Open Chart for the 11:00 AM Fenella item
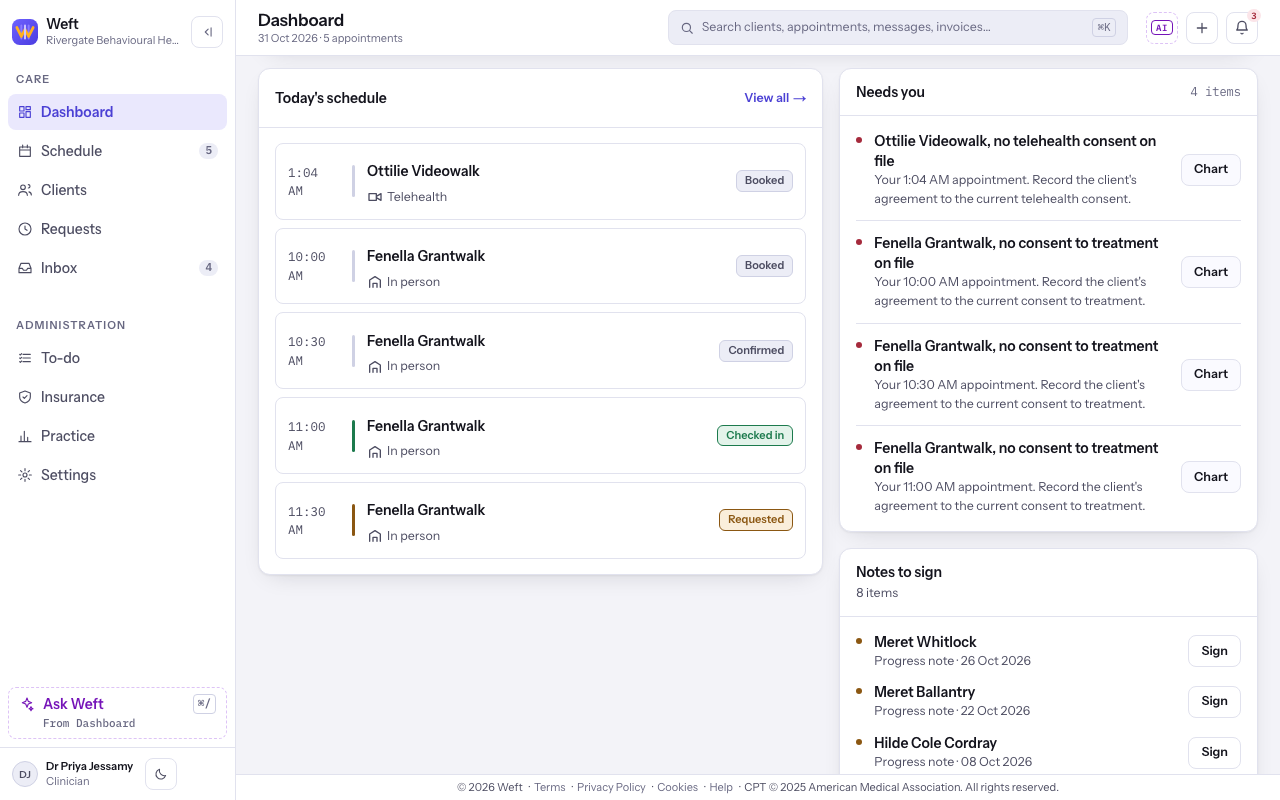 (1211, 477)
